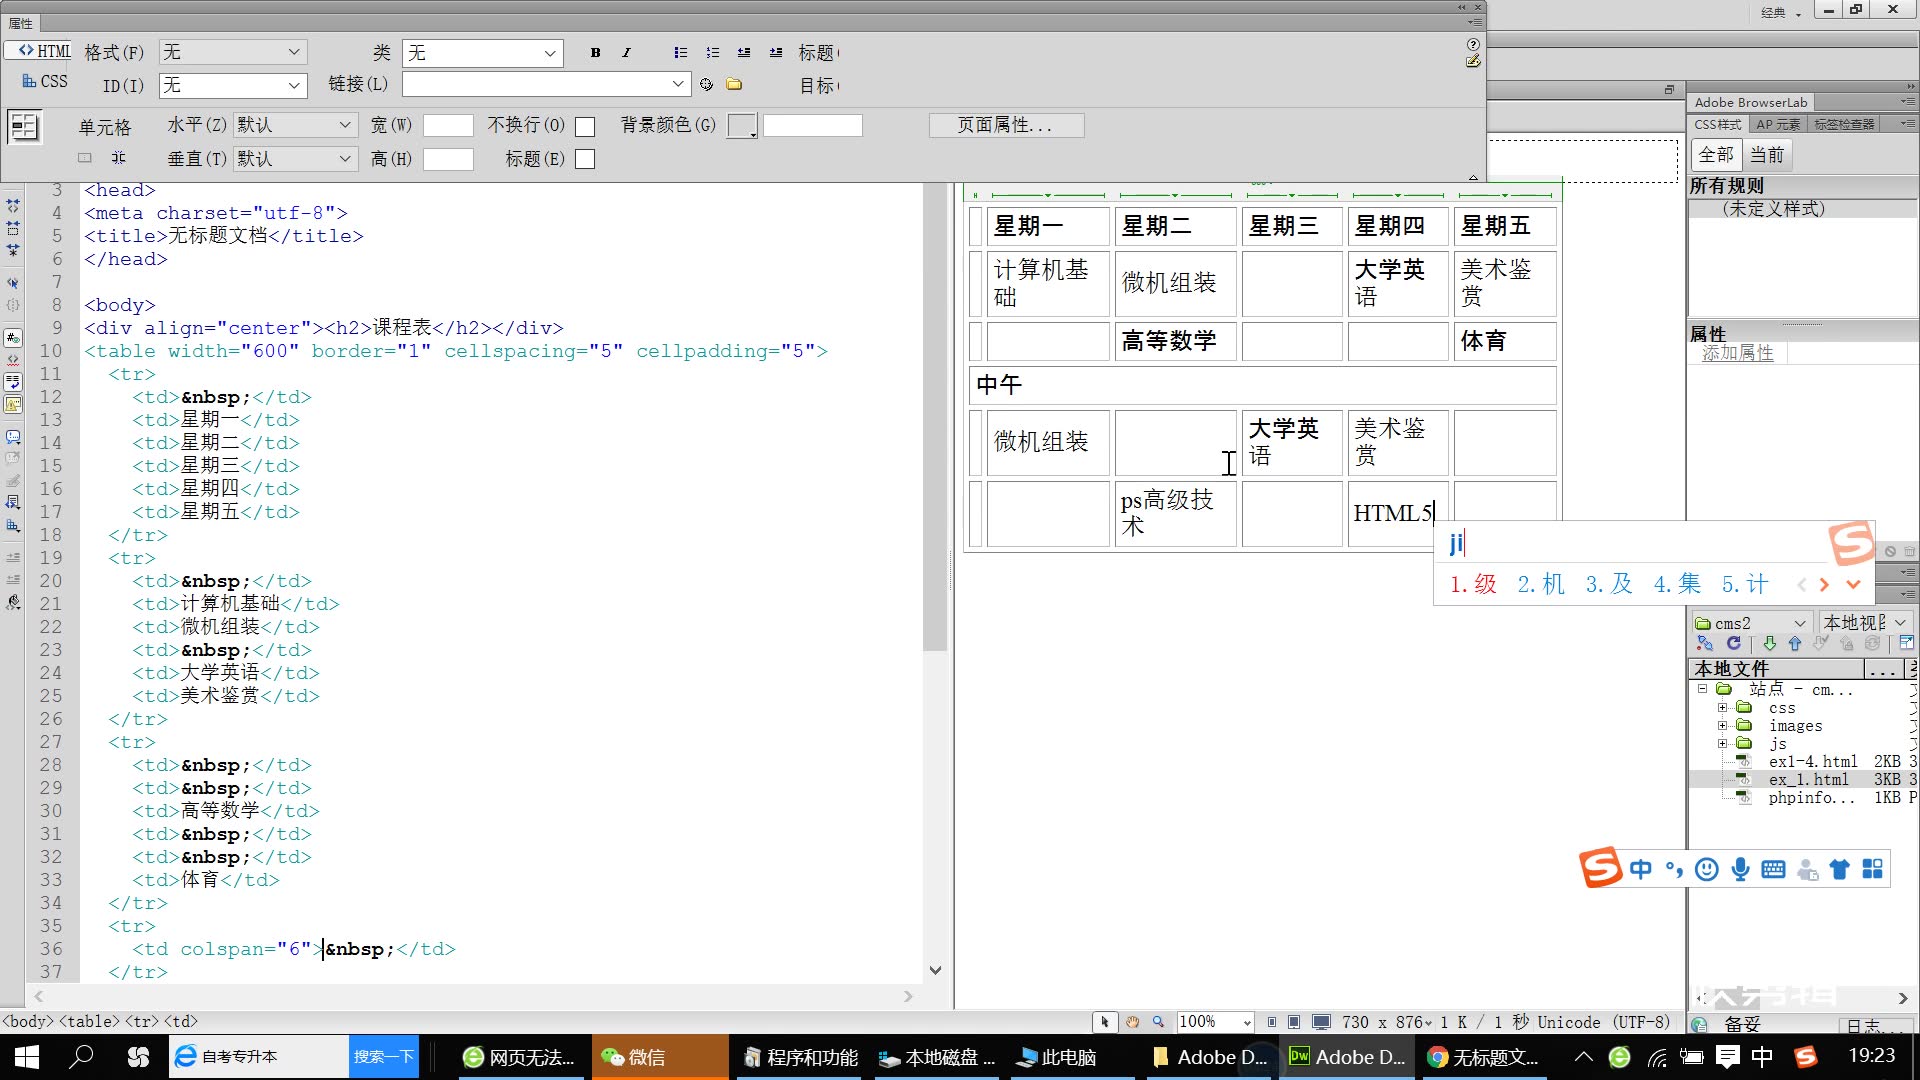Choose candidate 1. 级 in IME
Viewport: 1920px width, 1080px height.
(x=1474, y=584)
